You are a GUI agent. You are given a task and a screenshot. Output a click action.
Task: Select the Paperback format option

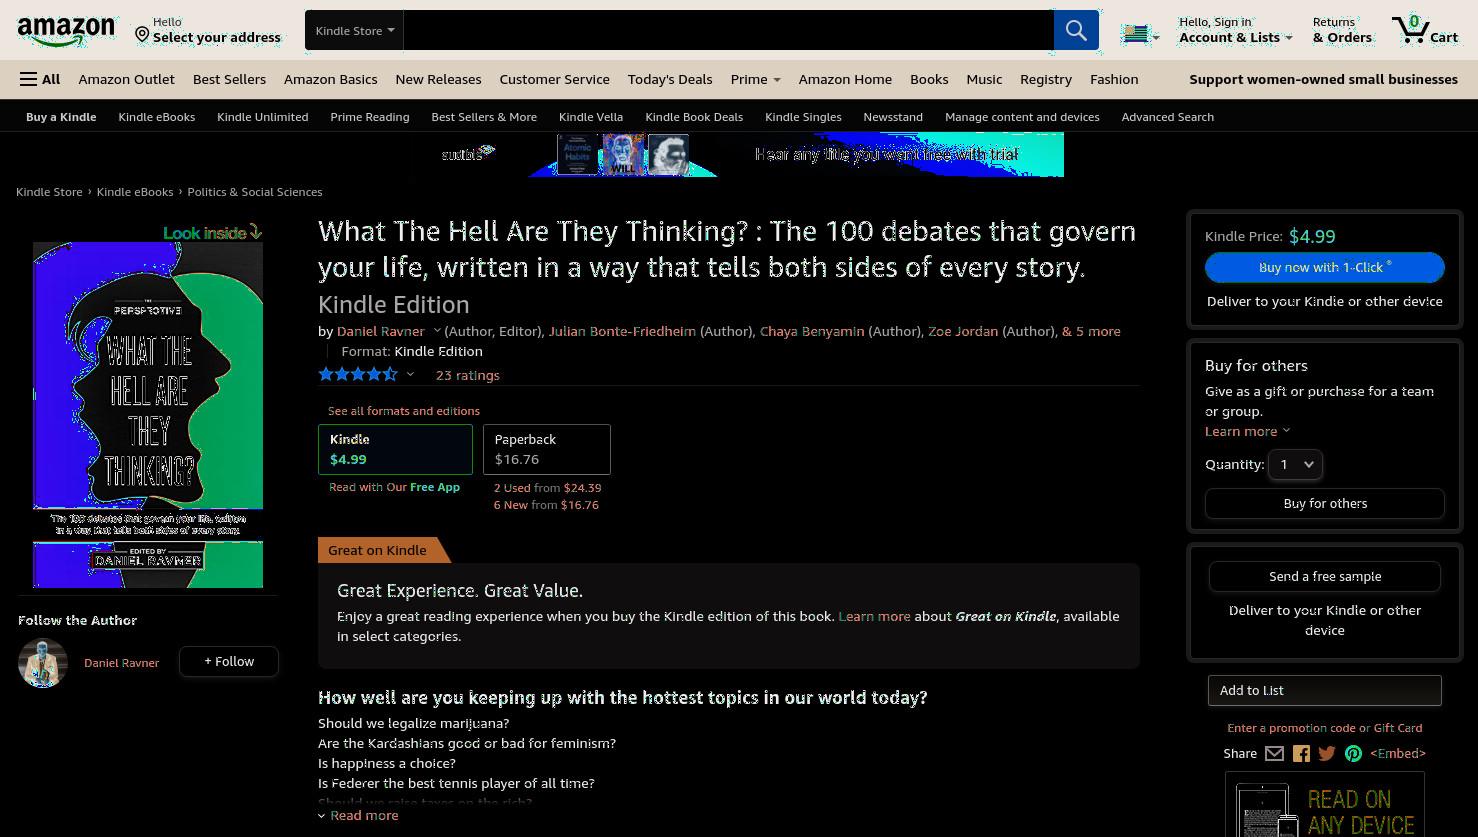[547, 449]
